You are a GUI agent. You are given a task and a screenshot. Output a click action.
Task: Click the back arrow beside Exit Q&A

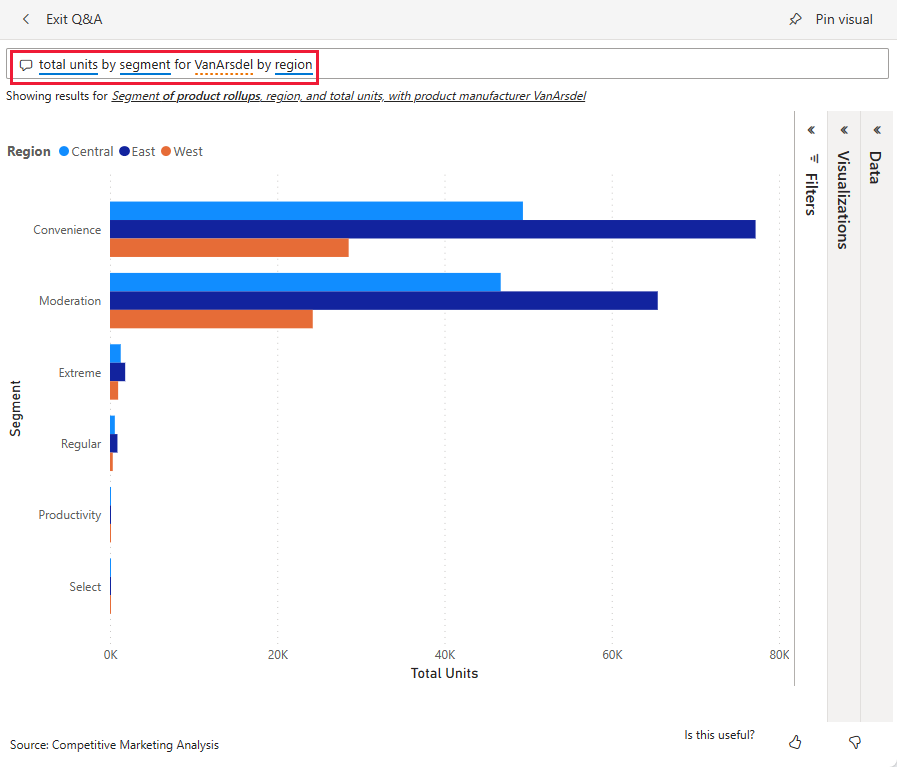(26, 19)
